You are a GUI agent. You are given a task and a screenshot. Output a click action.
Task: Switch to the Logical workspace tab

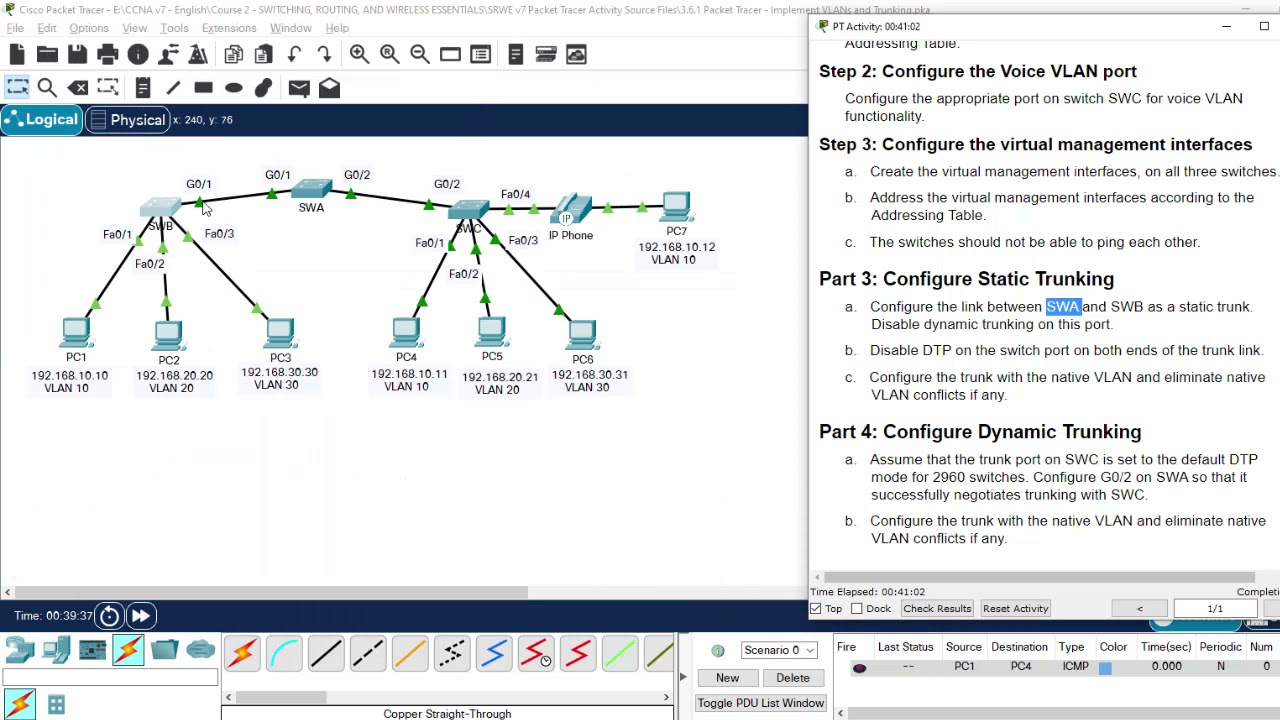41,120
